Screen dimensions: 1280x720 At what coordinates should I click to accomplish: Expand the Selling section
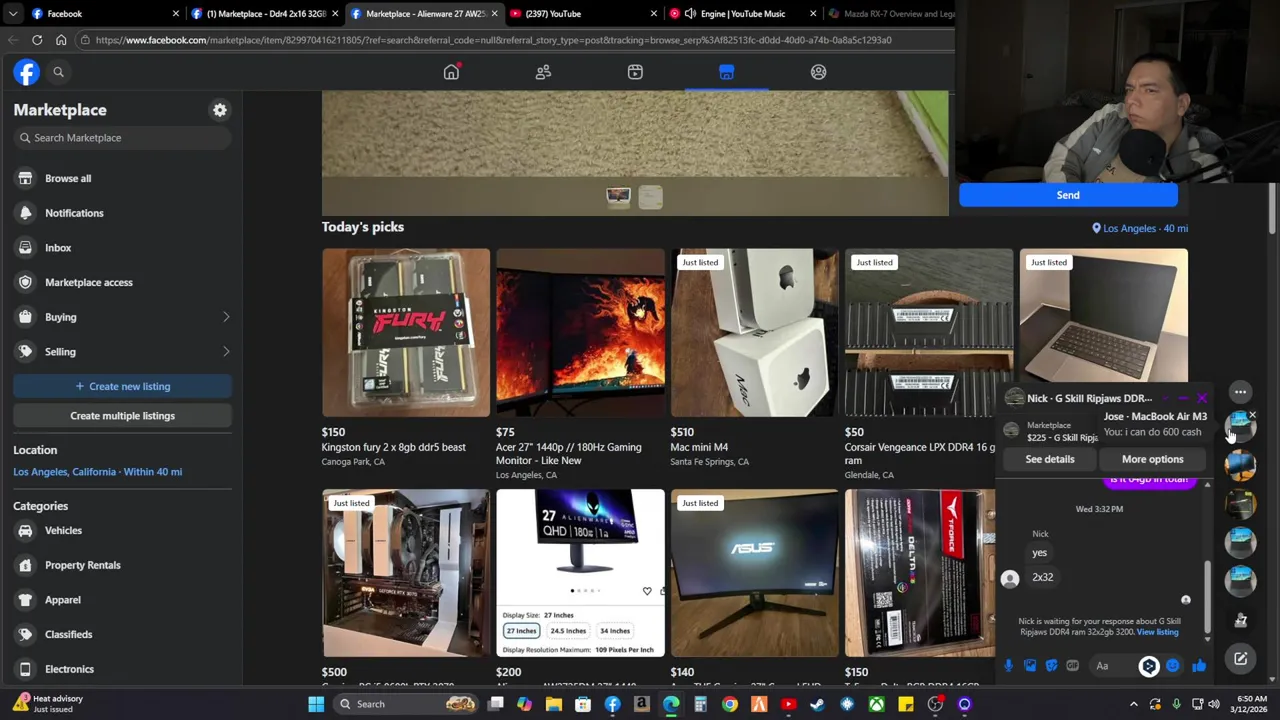tap(123, 352)
